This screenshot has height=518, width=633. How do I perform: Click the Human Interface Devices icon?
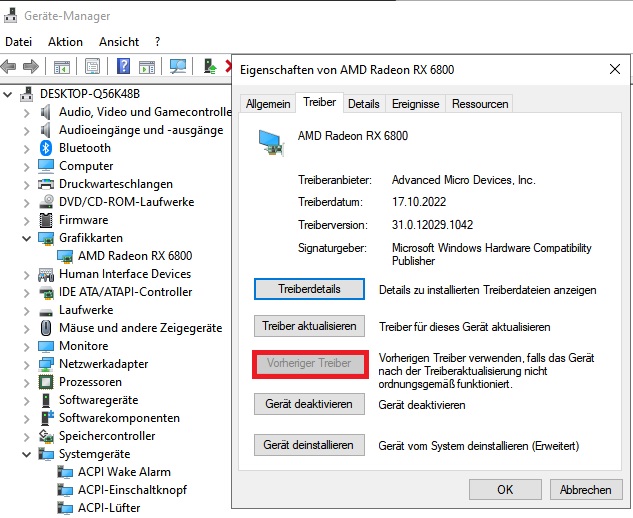pyautogui.click(x=46, y=275)
